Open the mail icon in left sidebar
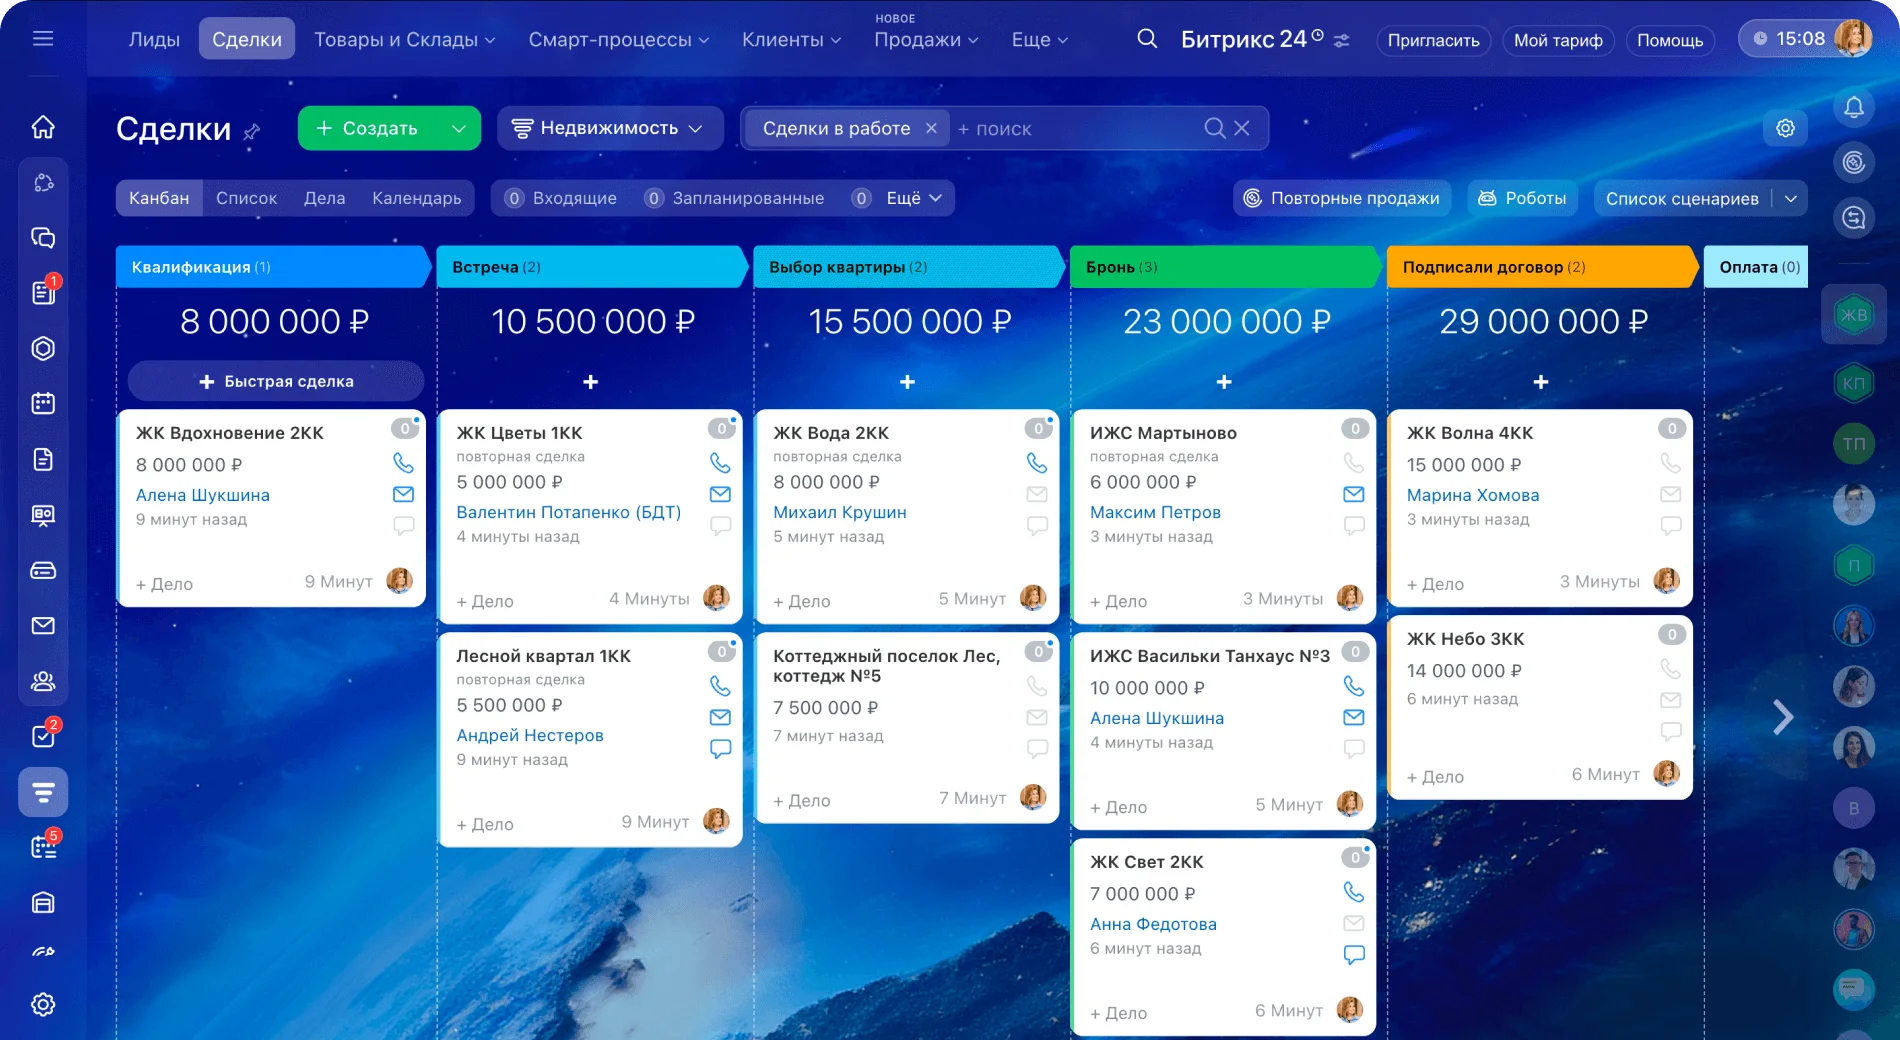Image resolution: width=1900 pixels, height=1040 pixels. tap(43, 626)
